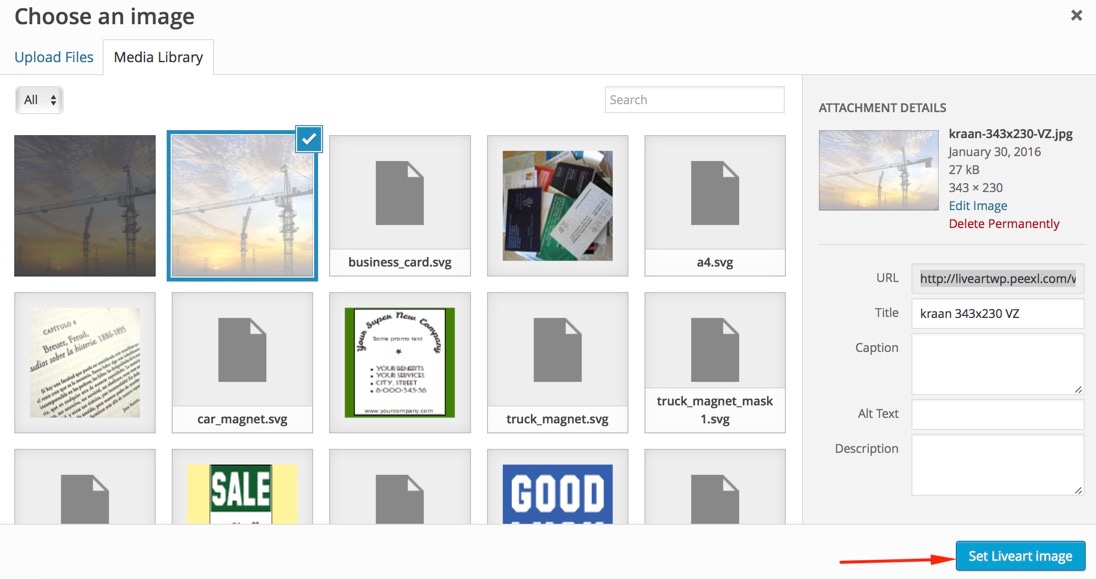Screen dimensions: 1096x579
Task: Click the Delete Permanently link
Action: pos(1003,224)
